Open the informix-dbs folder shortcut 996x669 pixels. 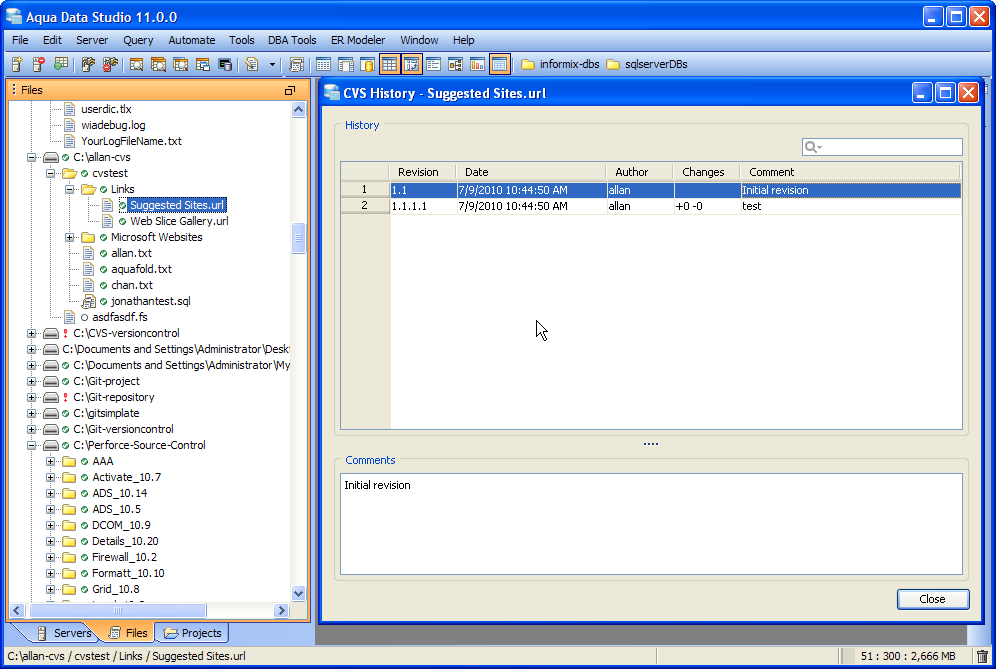pyautogui.click(x=560, y=64)
